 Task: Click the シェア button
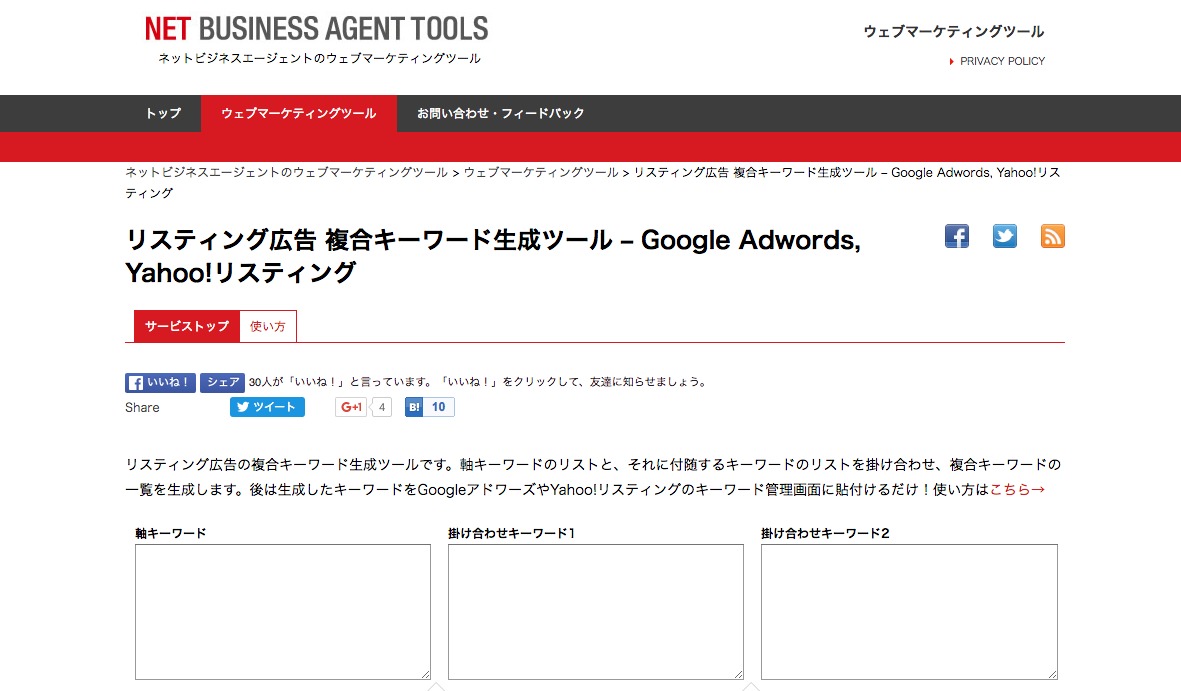(x=222, y=382)
